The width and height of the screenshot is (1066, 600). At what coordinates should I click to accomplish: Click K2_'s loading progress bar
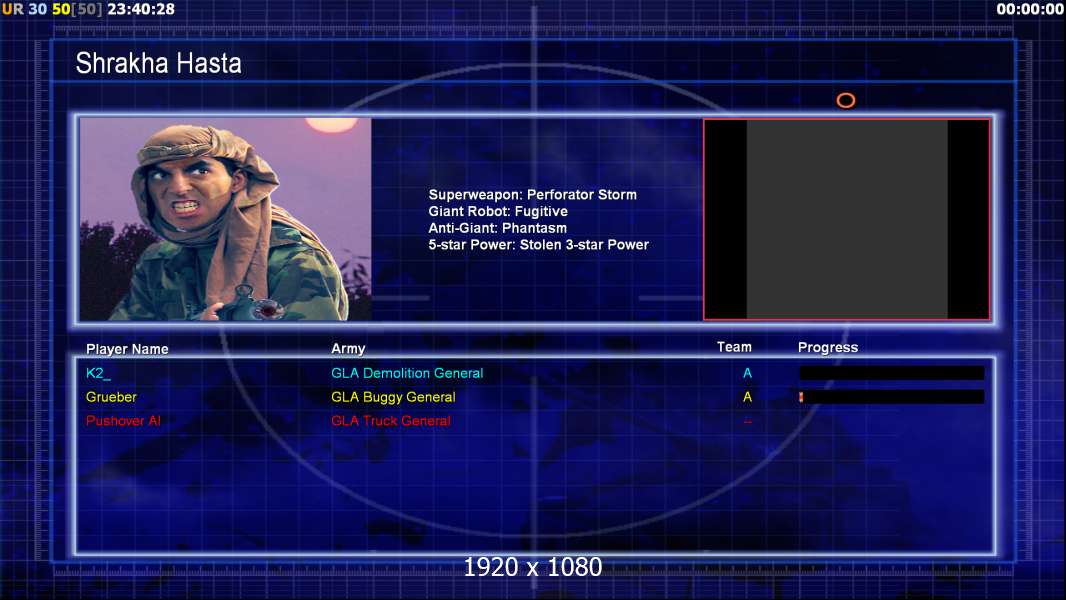click(891, 373)
